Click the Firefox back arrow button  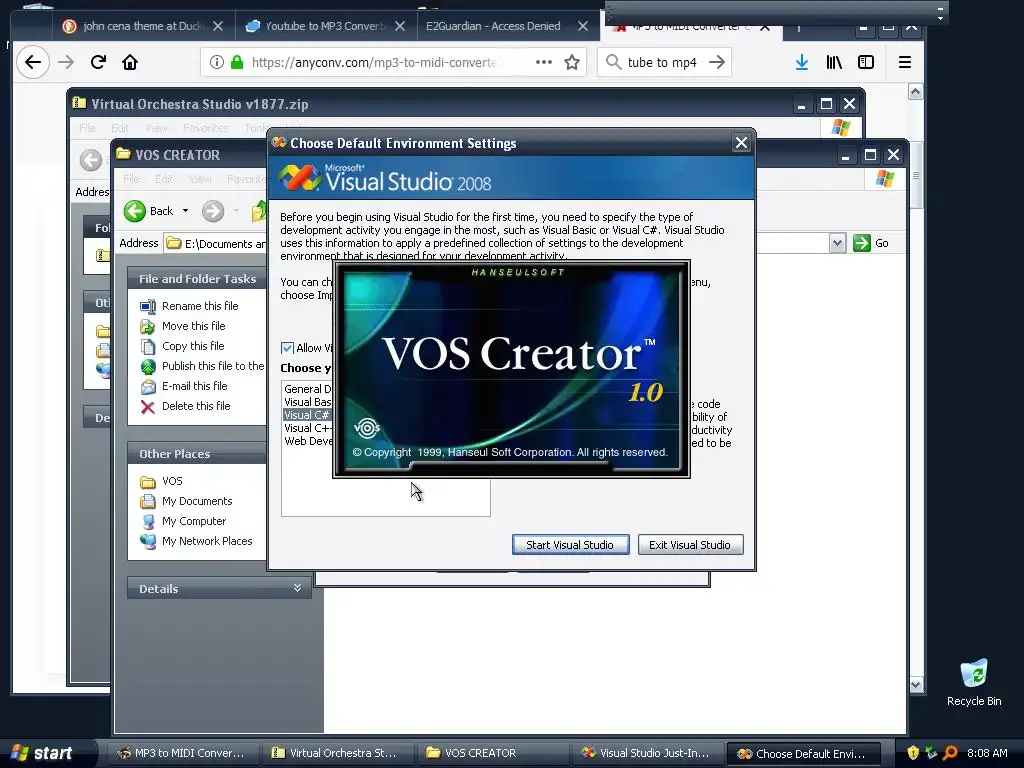[x=33, y=62]
